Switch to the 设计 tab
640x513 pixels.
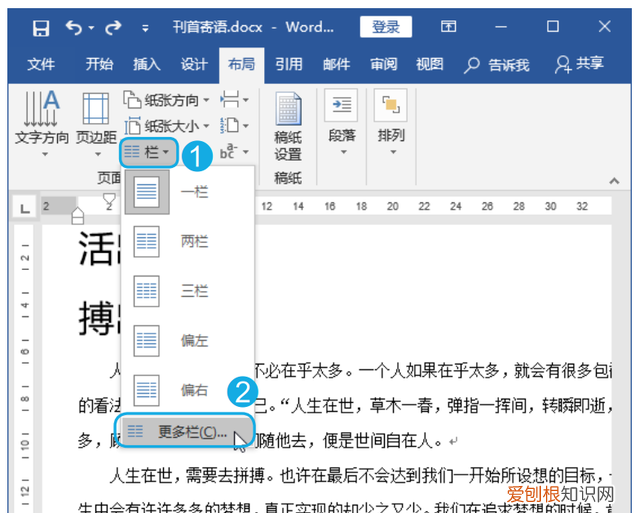coord(194,64)
